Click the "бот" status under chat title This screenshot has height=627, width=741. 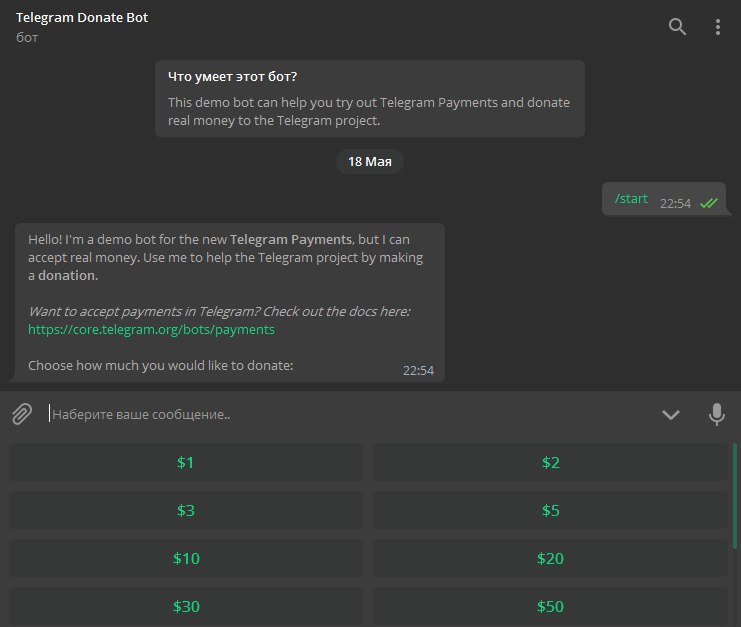[x=27, y=37]
